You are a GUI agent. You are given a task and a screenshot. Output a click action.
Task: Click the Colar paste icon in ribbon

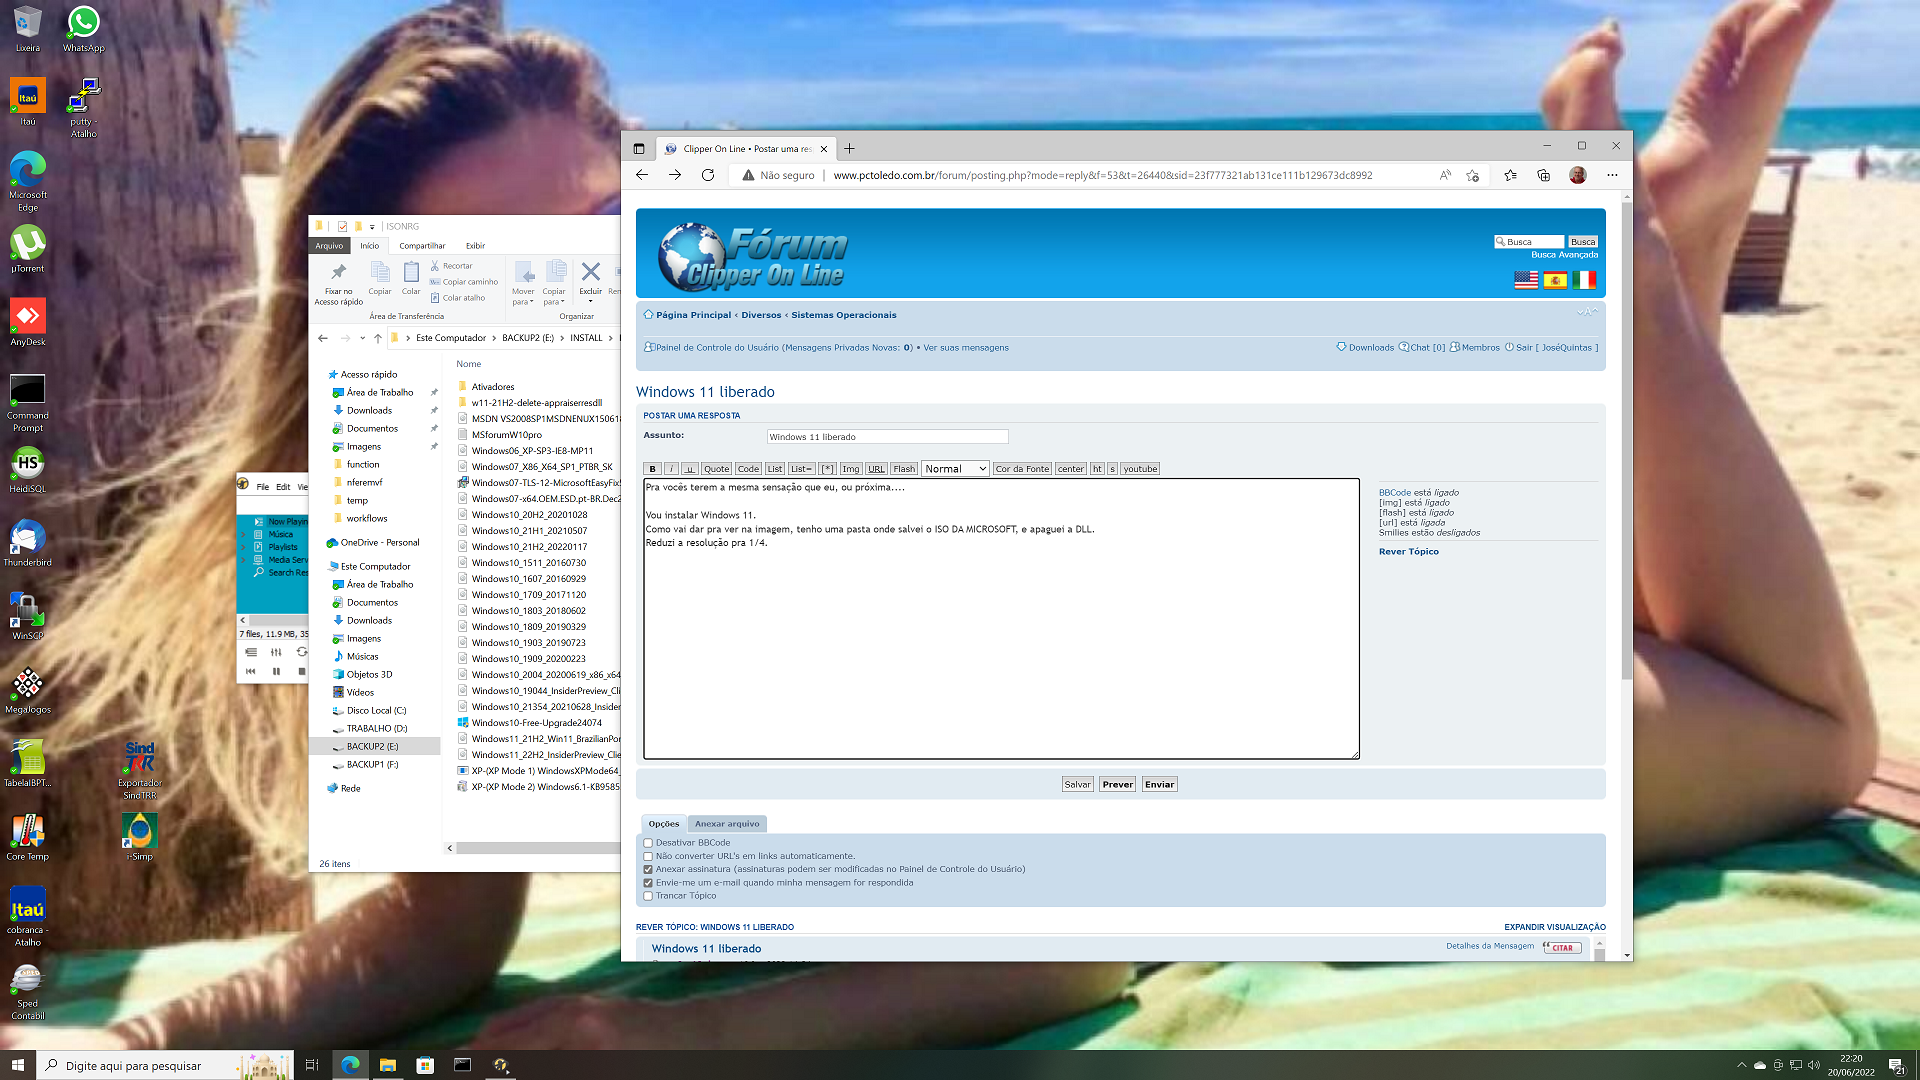click(x=411, y=273)
